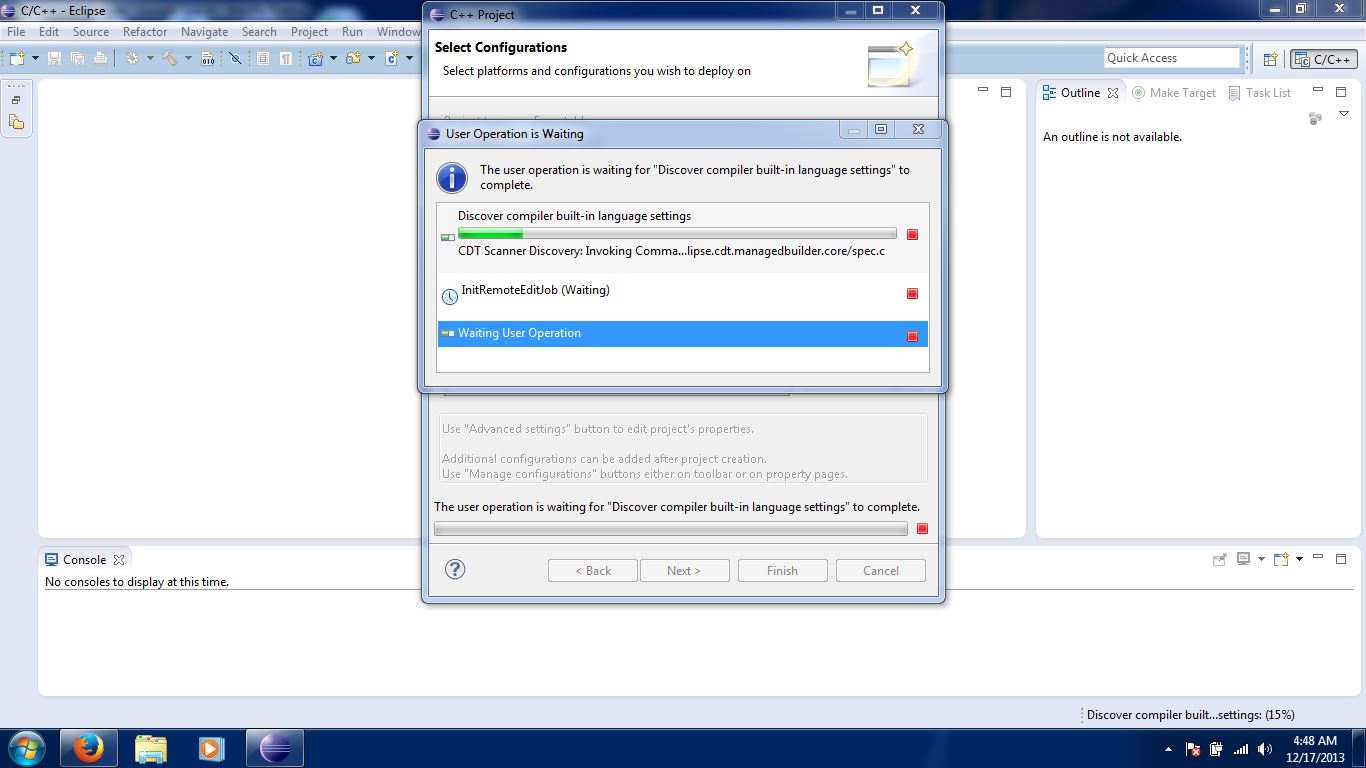Open the Source menu

(91, 32)
